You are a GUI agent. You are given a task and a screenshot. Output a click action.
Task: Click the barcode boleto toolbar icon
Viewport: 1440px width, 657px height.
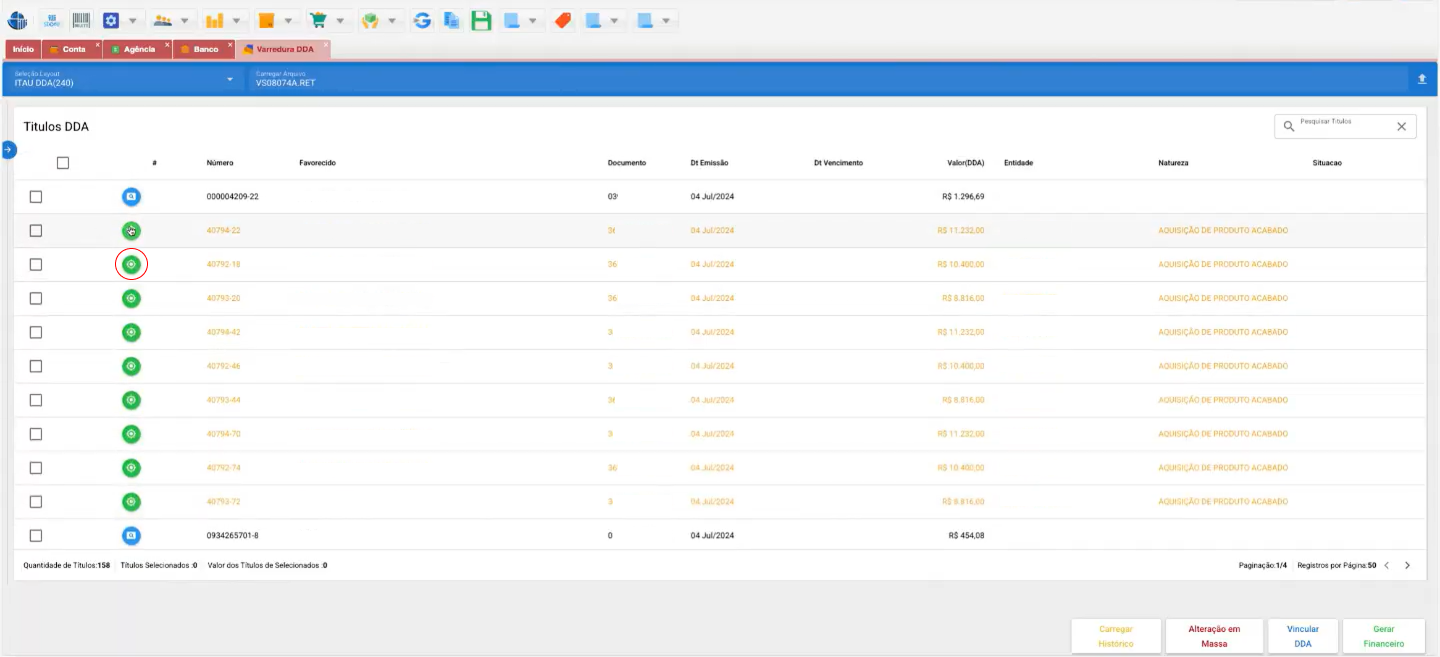[81, 20]
